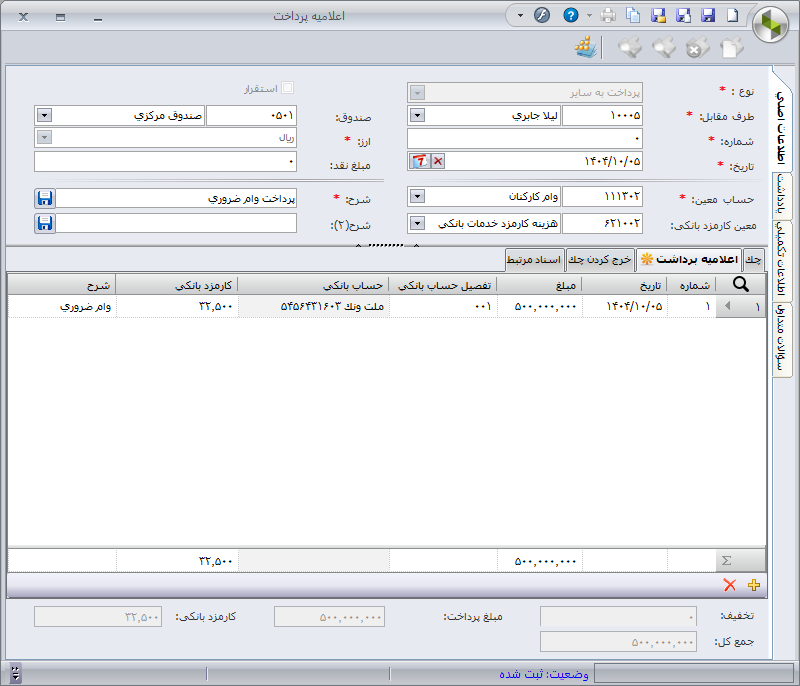This screenshot has width=800, height=686.
Task: Switch to the خرج کردن چك tab
Action: point(600,259)
